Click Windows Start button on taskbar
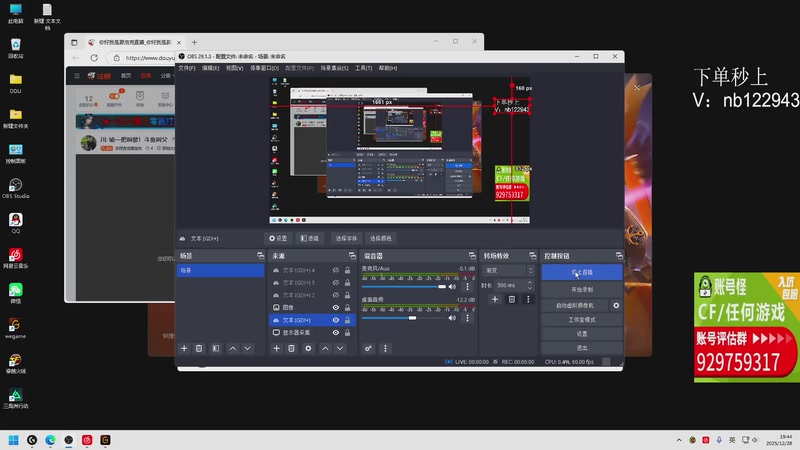Screen dimensions: 800x450 [14, 440]
